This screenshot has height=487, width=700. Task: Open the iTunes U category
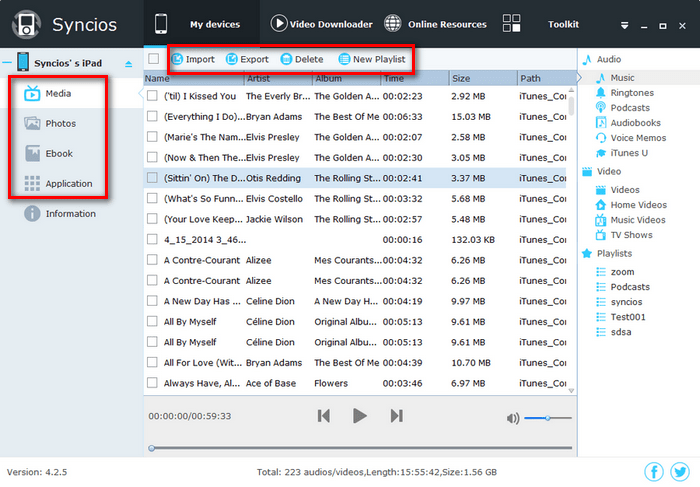pyautogui.click(x=629, y=153)
